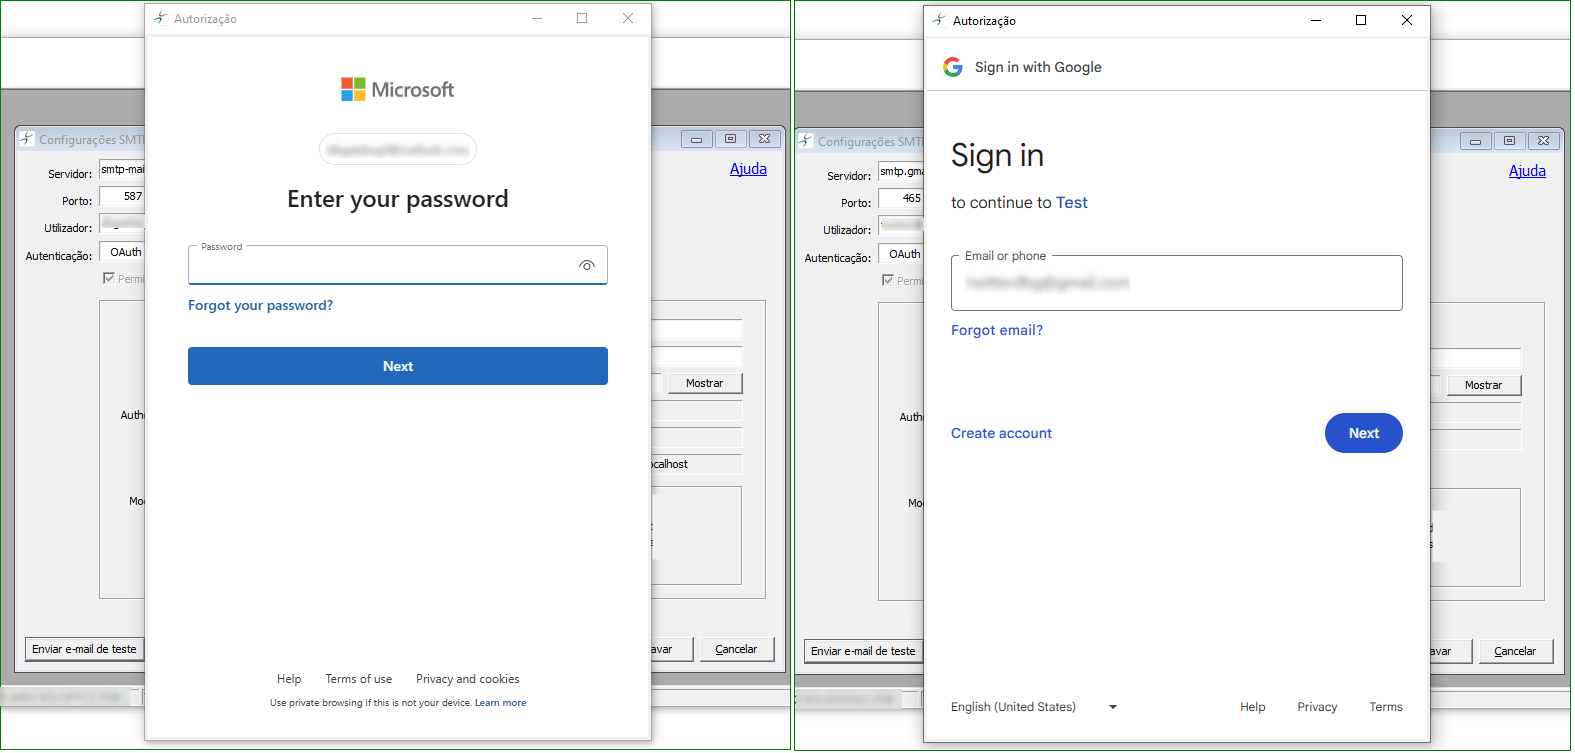Click the Forgot your password? link

click(260, 306)
